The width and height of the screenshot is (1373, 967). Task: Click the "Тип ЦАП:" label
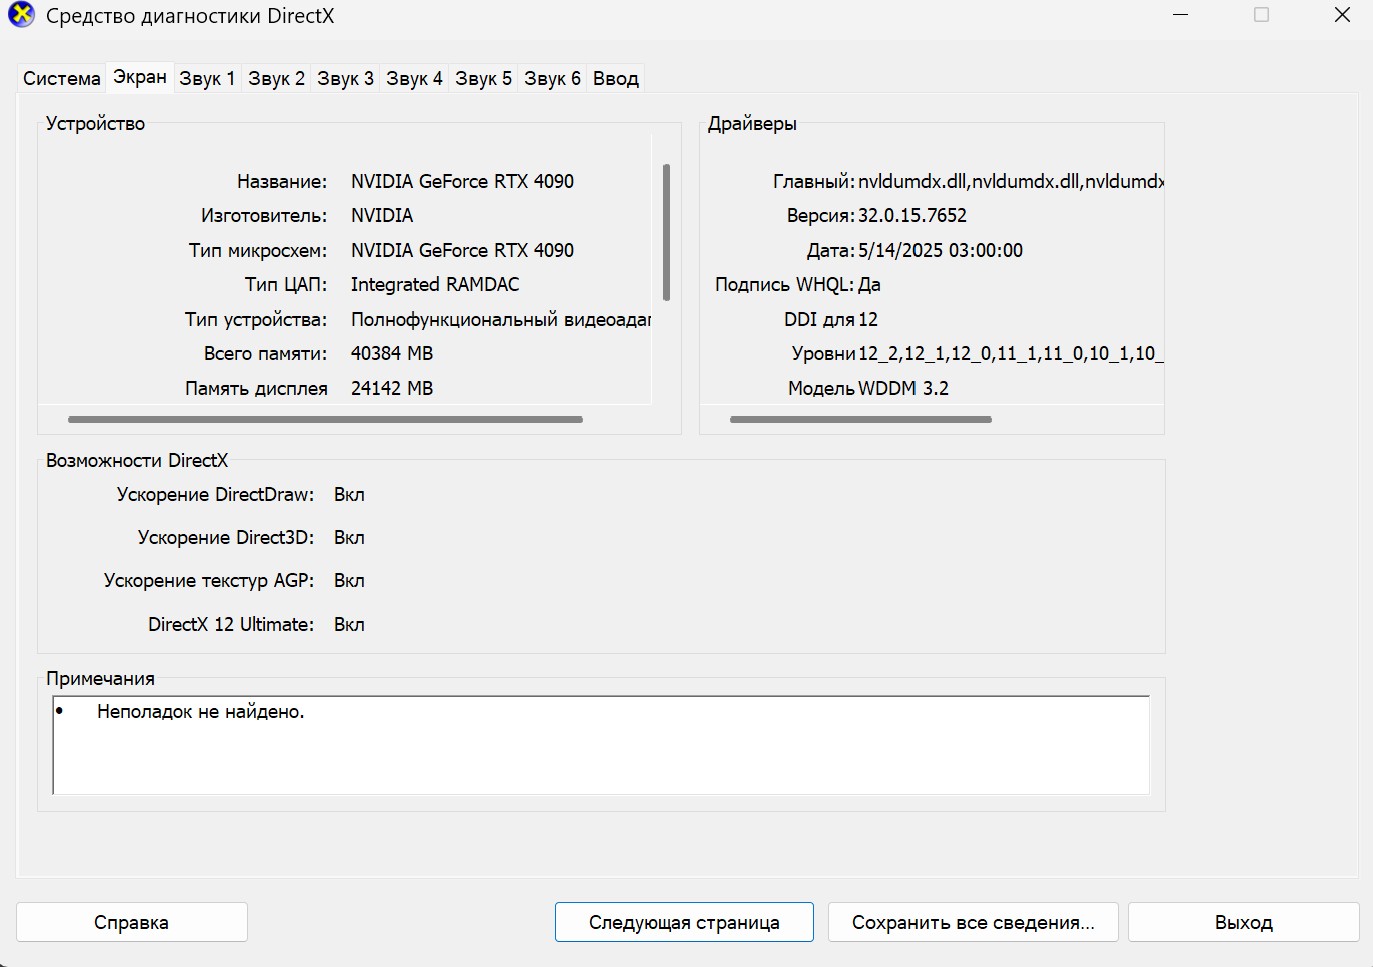286,284
